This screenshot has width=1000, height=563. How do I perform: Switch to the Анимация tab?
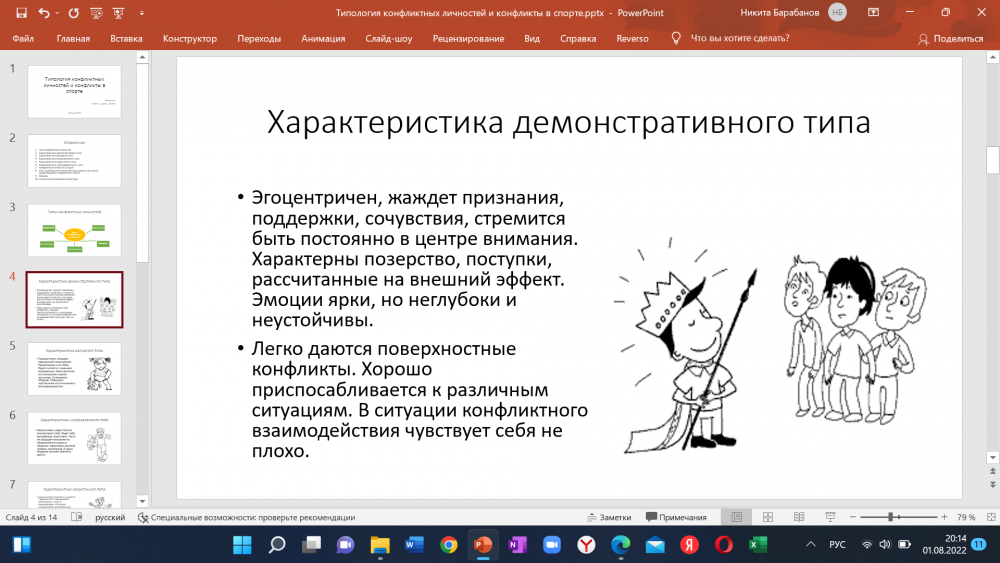[323, 39]
